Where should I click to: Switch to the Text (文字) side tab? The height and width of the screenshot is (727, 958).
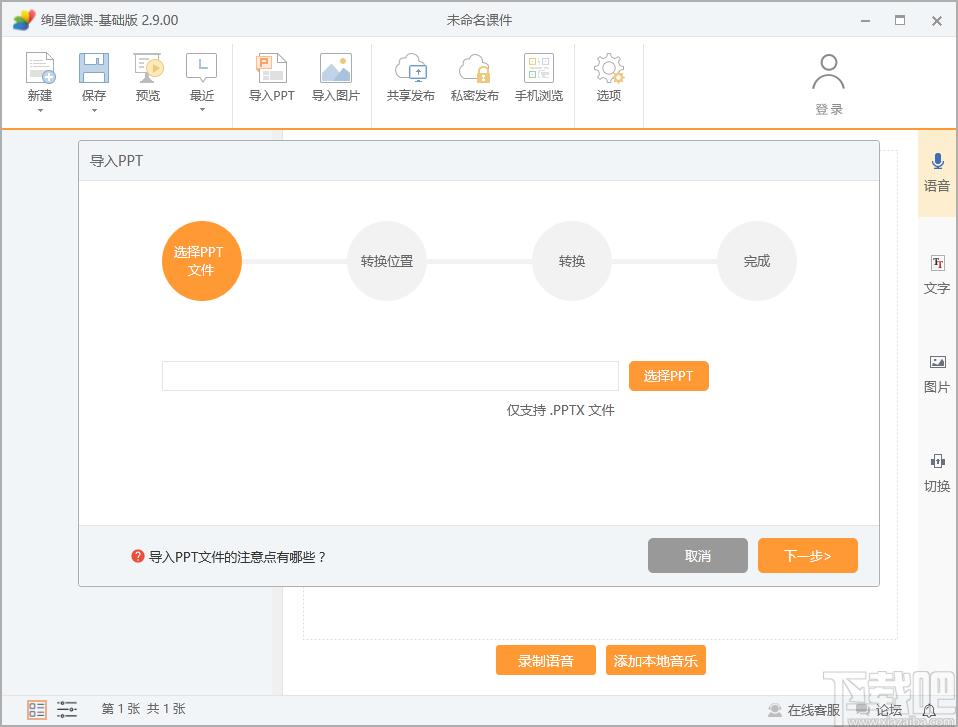(x=937, y=275)
